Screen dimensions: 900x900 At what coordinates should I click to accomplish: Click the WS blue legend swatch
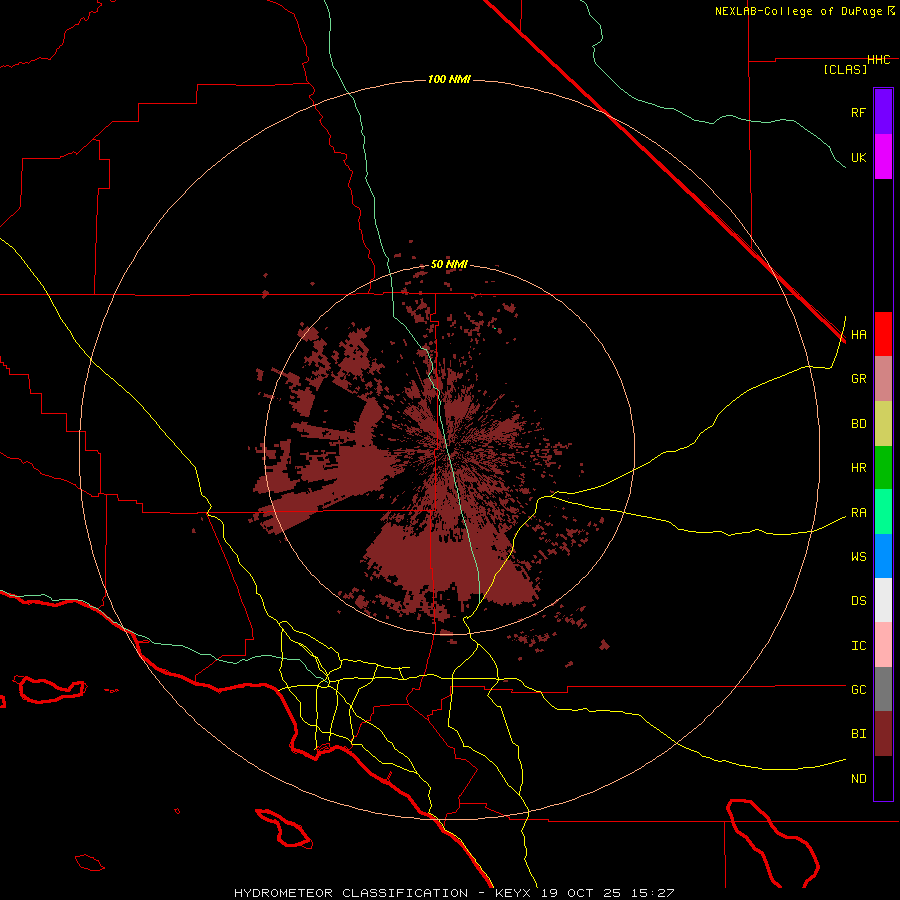point(883,556)
